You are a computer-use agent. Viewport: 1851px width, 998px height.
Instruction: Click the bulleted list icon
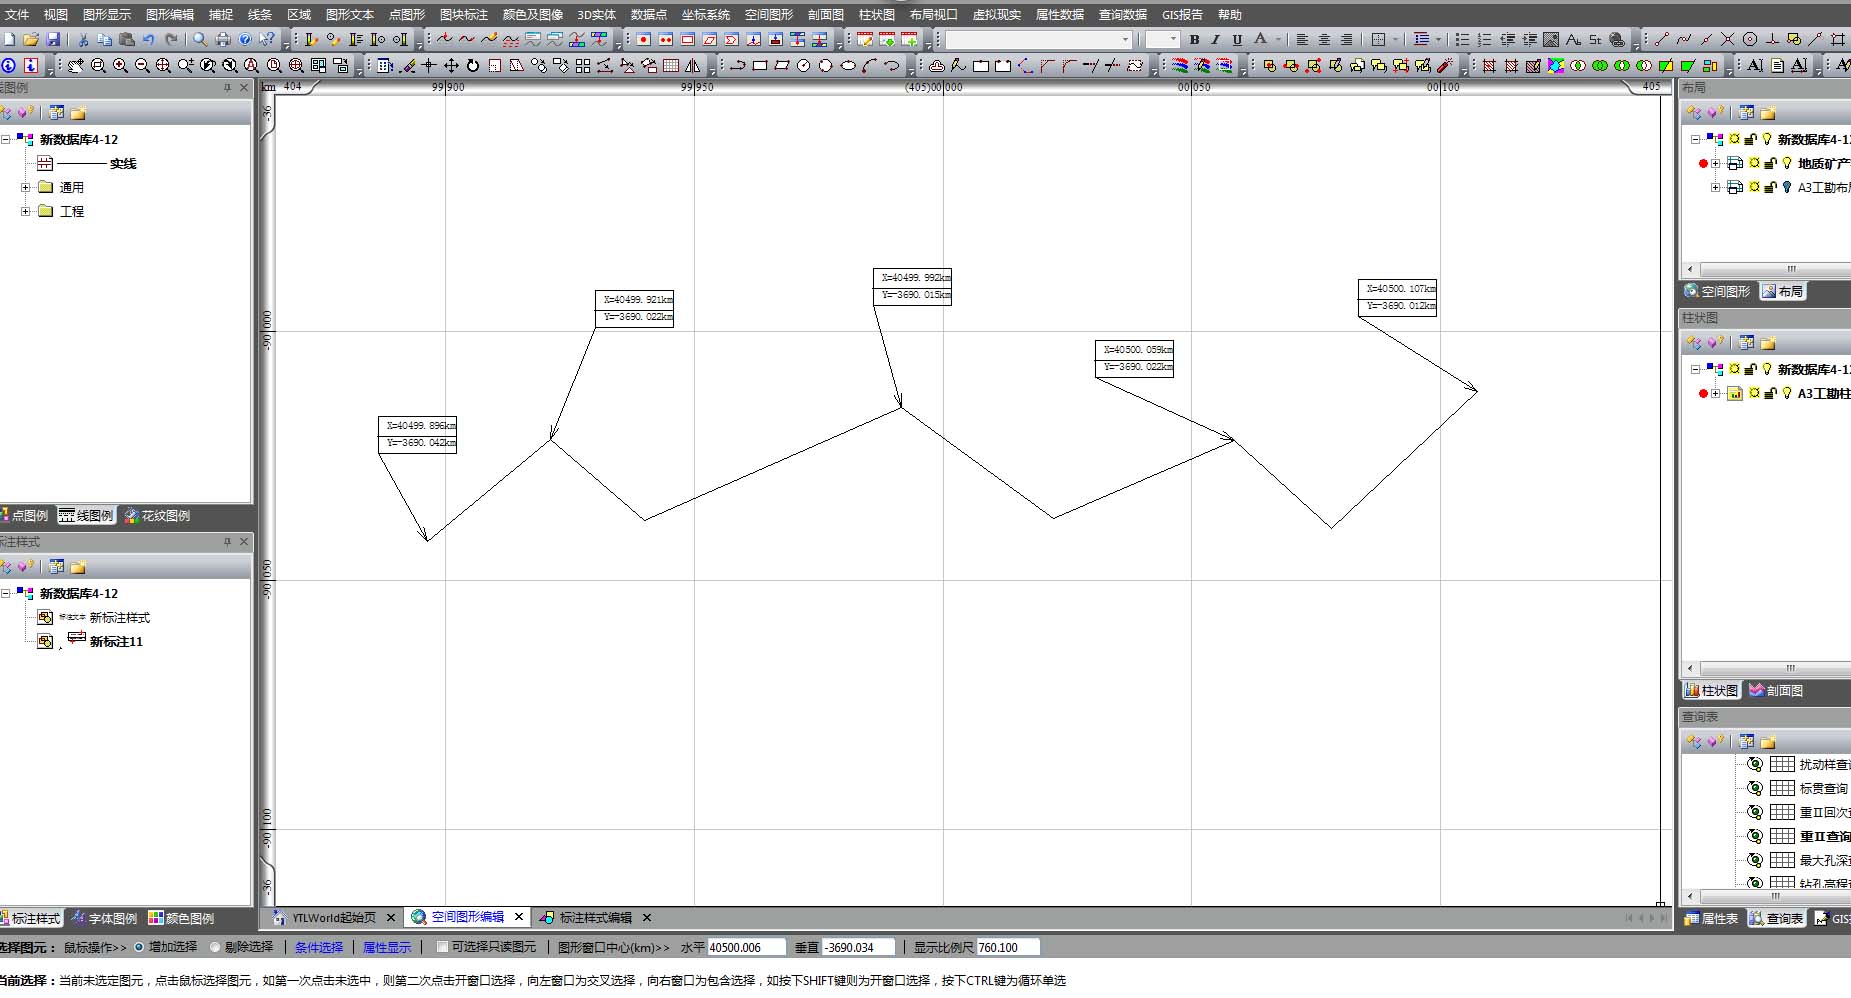pos(1462,39)
